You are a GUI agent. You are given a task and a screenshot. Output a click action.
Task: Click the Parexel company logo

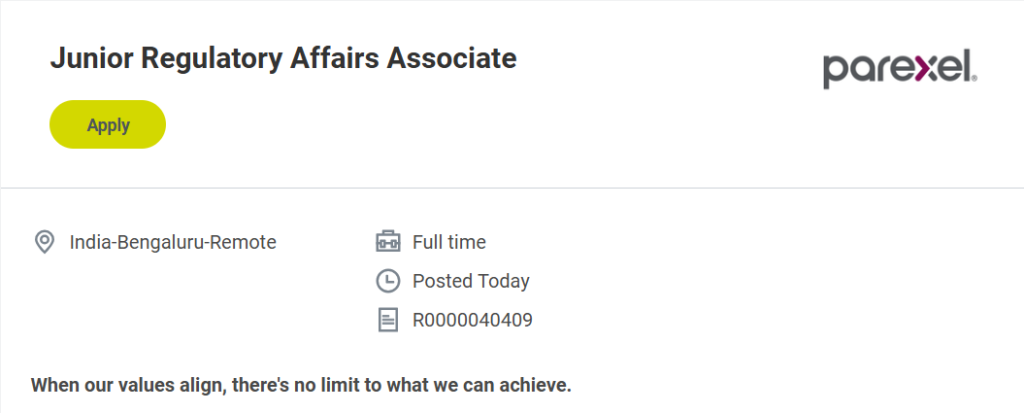[x=899, y=70]
